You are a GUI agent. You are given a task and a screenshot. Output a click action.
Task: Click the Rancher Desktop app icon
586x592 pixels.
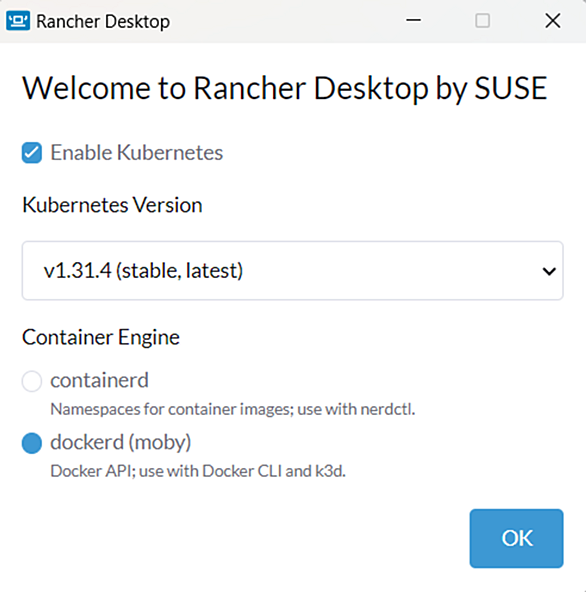pyautogui.click(x=18, y=21)
